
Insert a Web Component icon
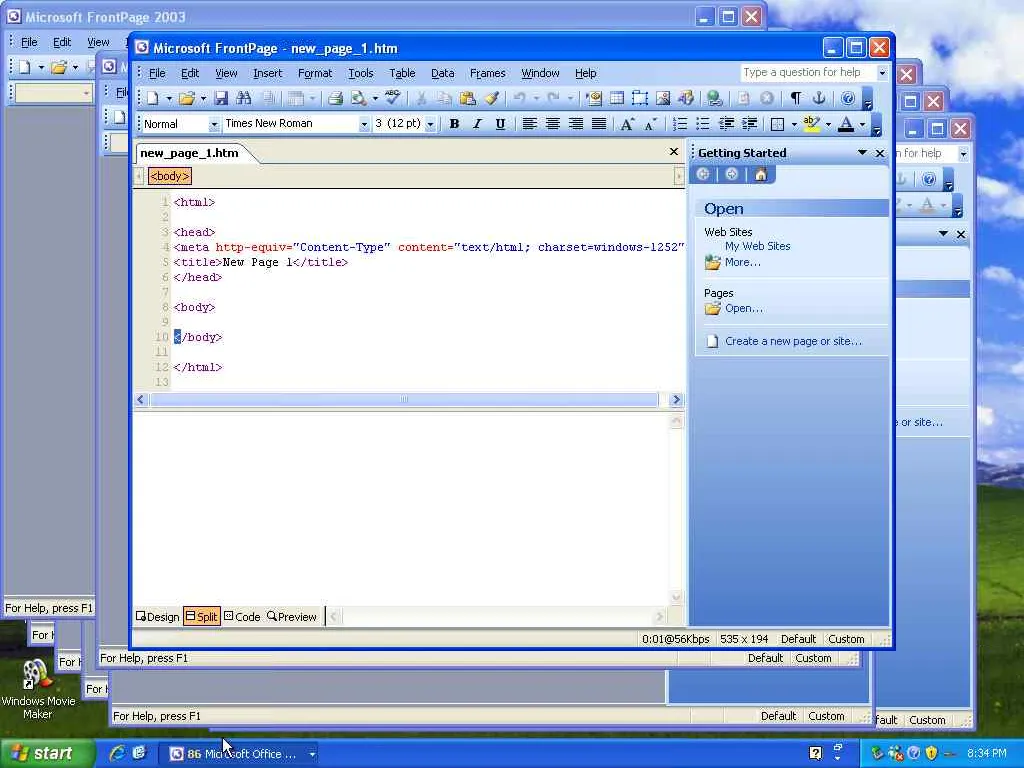pos(594,99)
